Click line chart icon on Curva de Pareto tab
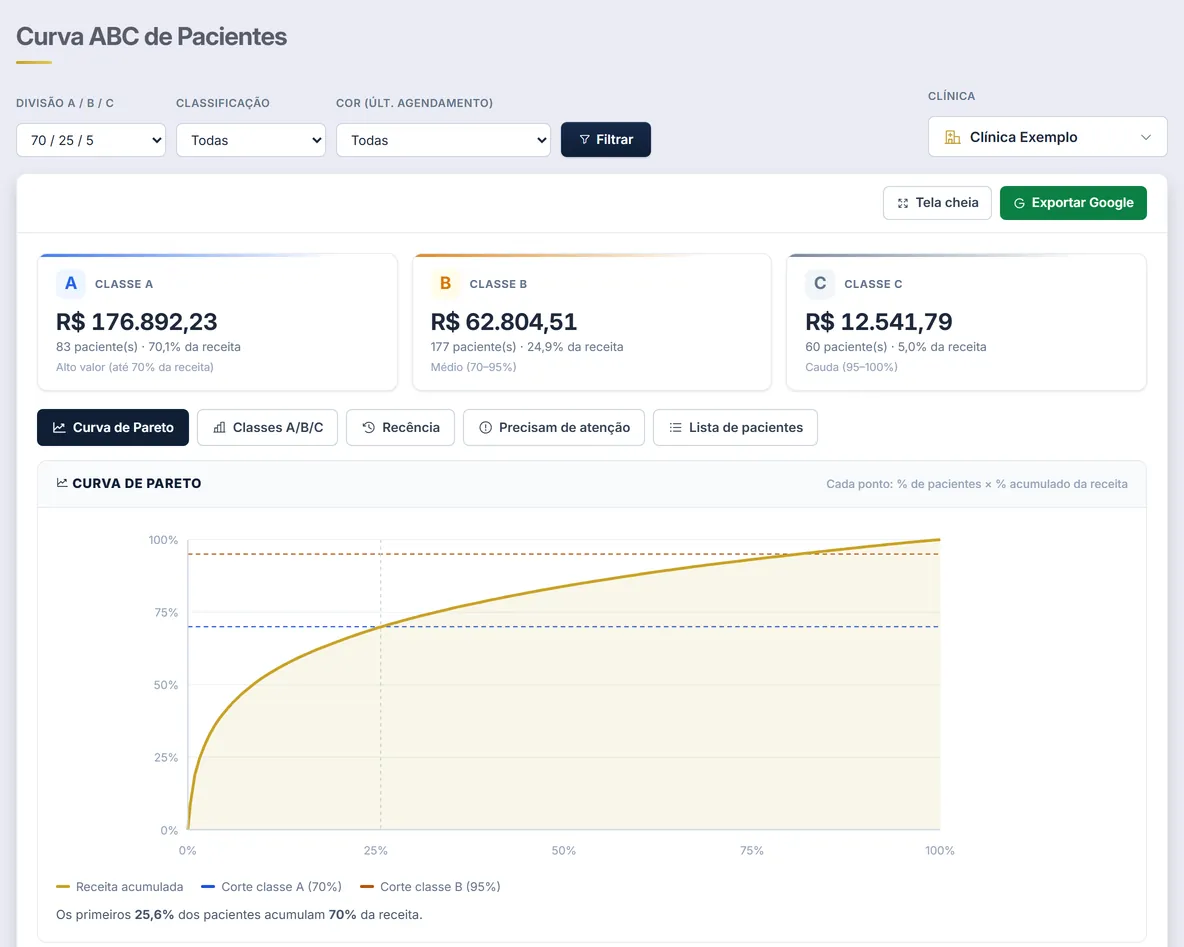 coord(59,427)
